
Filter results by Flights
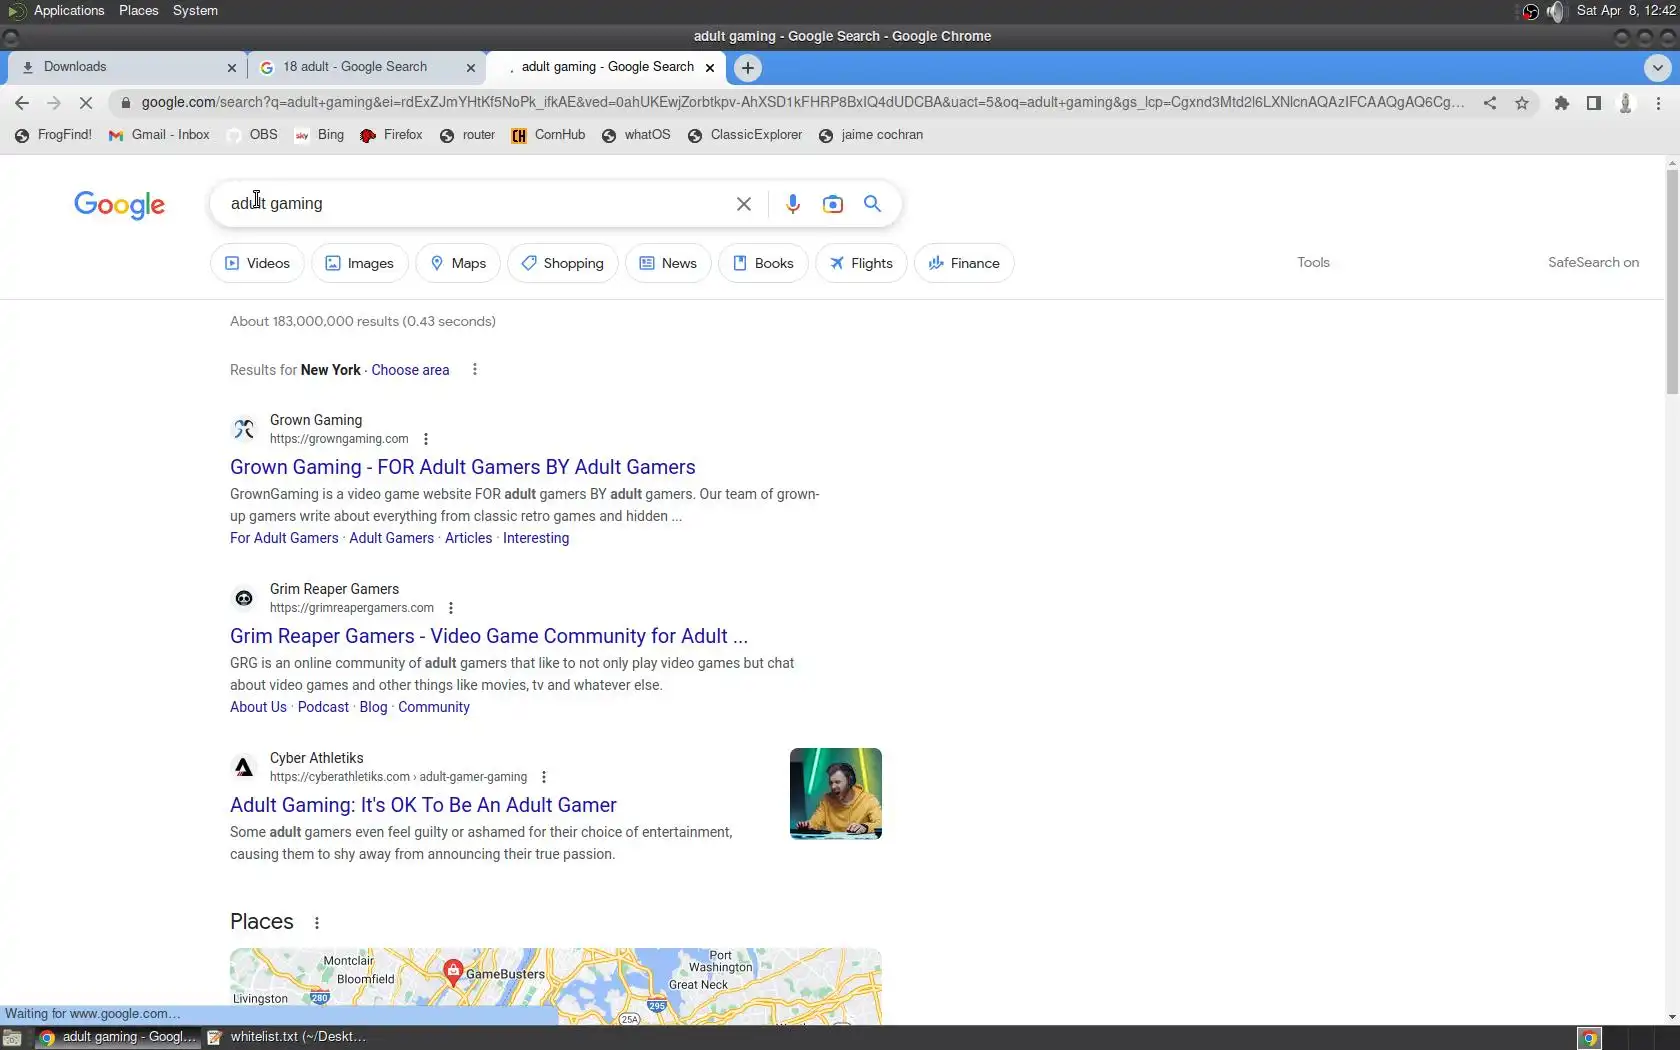click(861, 263)
